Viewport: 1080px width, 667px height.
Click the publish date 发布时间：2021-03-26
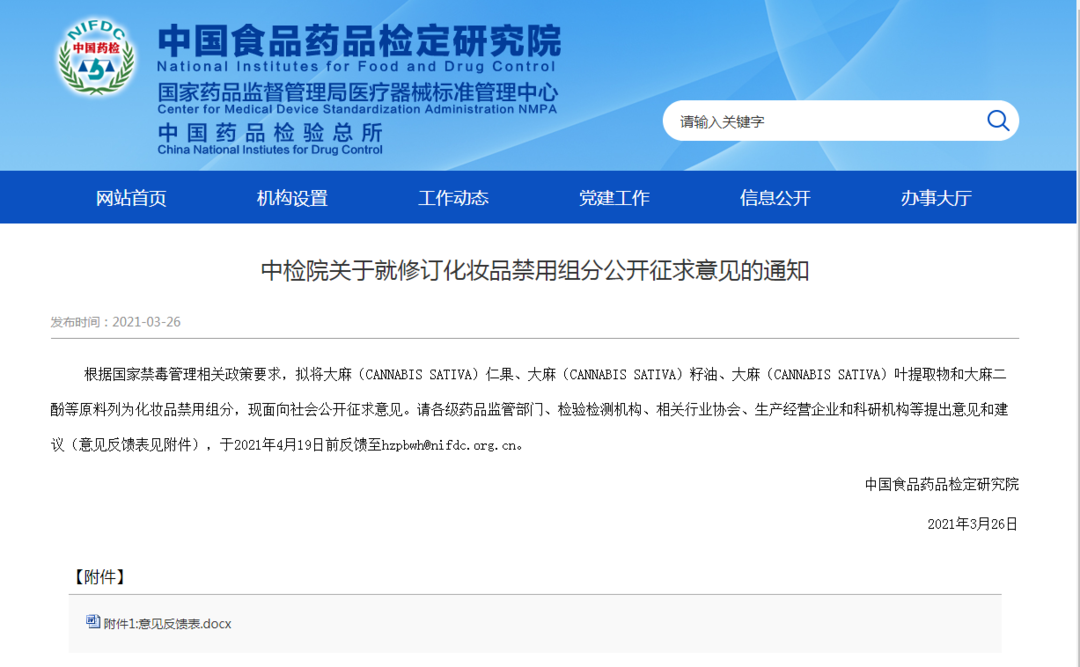point(115,322)
